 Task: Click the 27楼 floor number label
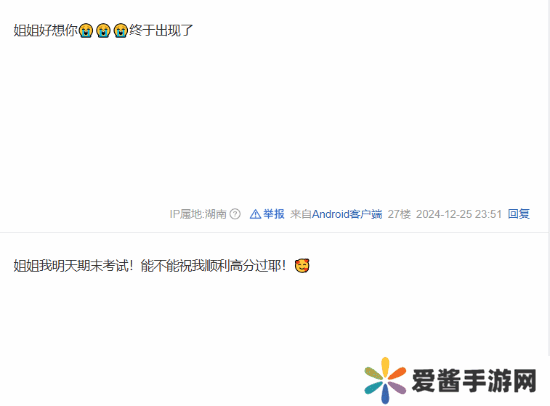click(399, 214)
